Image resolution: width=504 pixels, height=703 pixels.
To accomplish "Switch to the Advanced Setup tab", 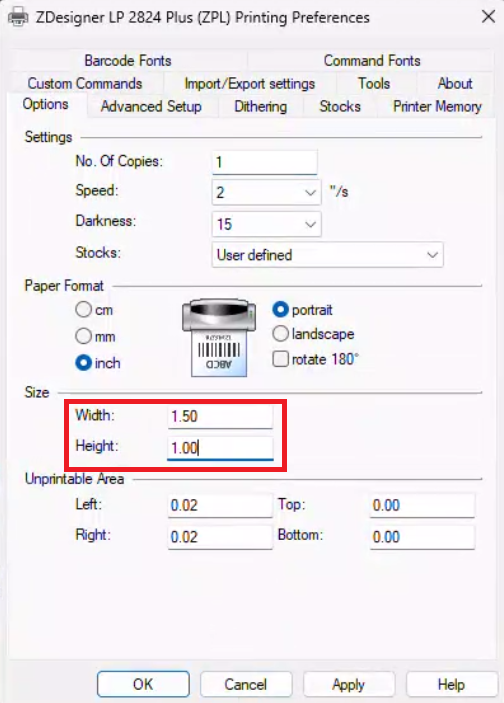I will [151, 107].
